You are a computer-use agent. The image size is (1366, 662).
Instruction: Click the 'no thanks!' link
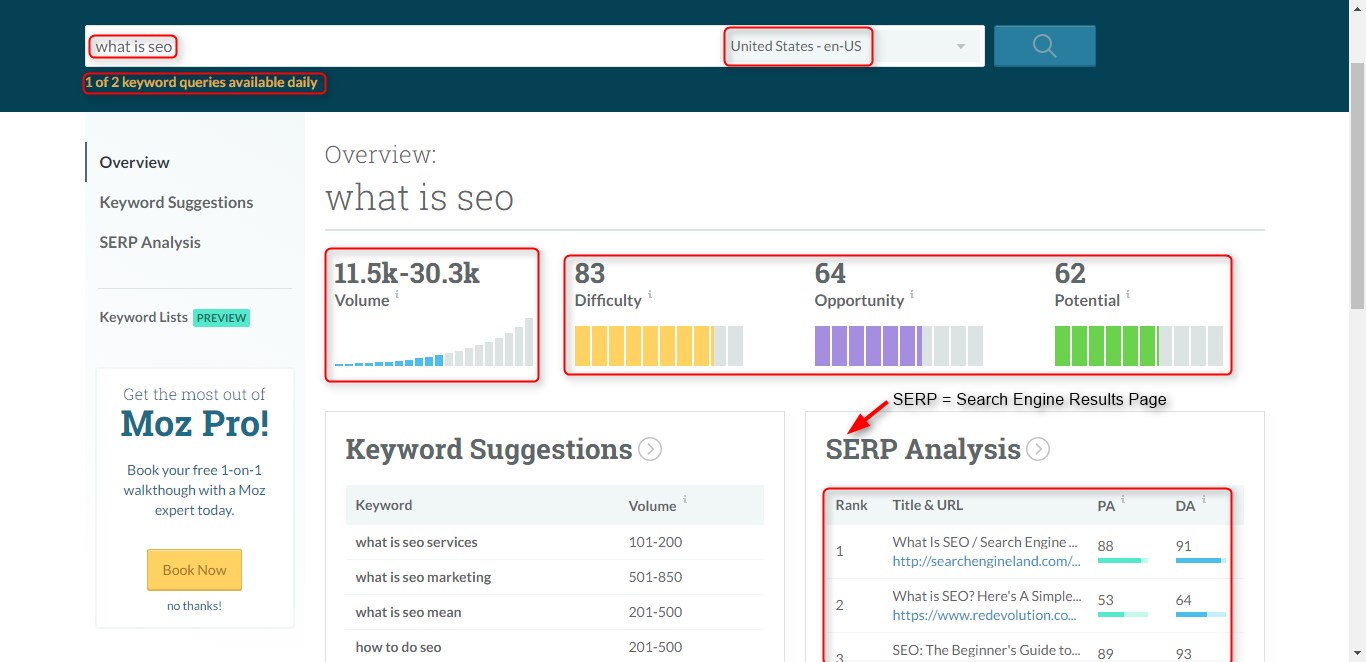tap(194, 605)
